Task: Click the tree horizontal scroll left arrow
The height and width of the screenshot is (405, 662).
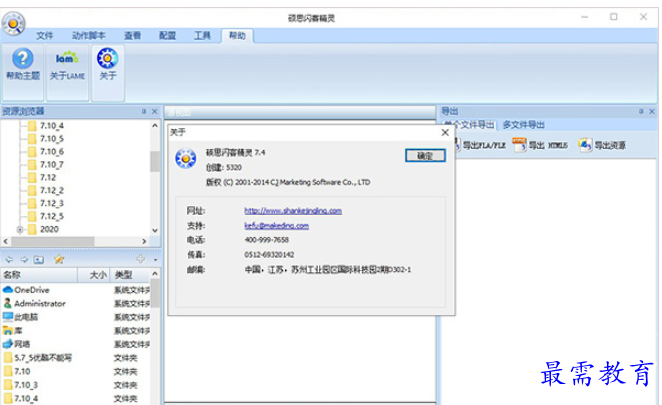Action: pyautogui.click(x=5, y=241)
